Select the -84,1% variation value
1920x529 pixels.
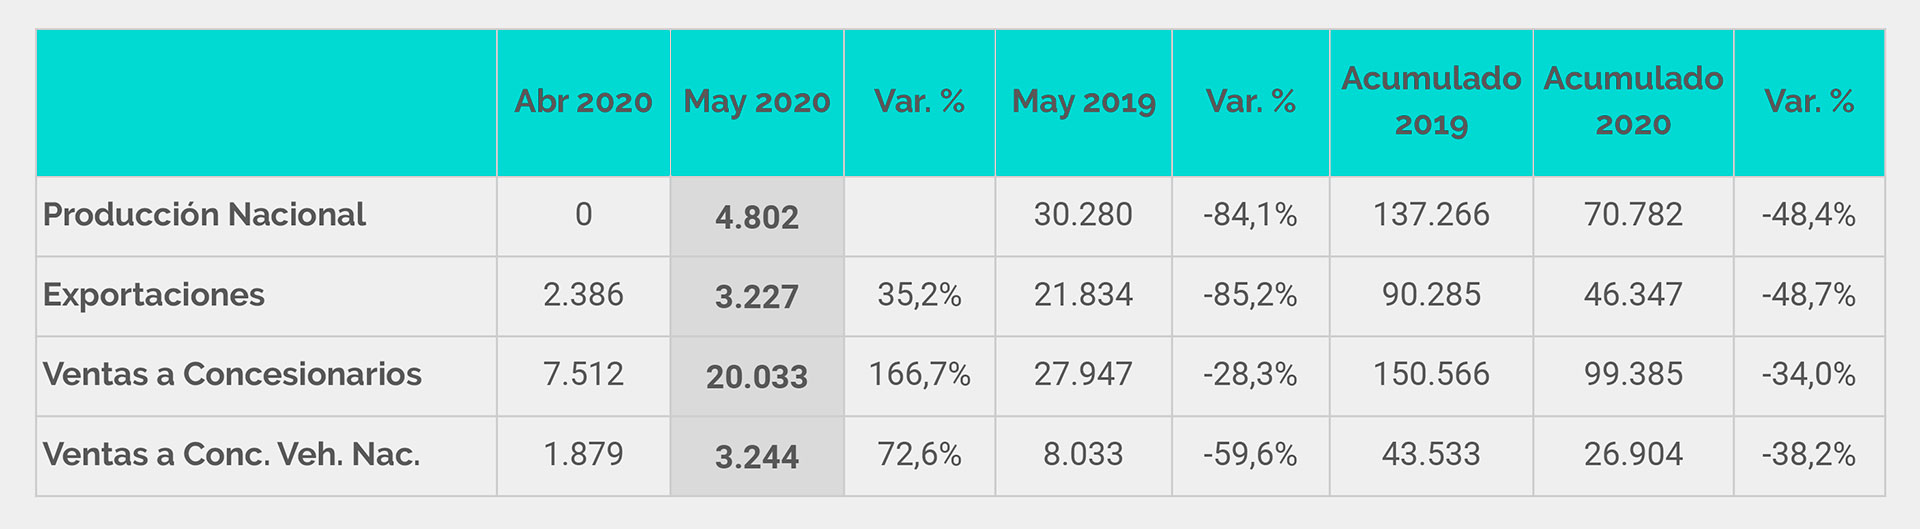click(x=1250, y=215)
